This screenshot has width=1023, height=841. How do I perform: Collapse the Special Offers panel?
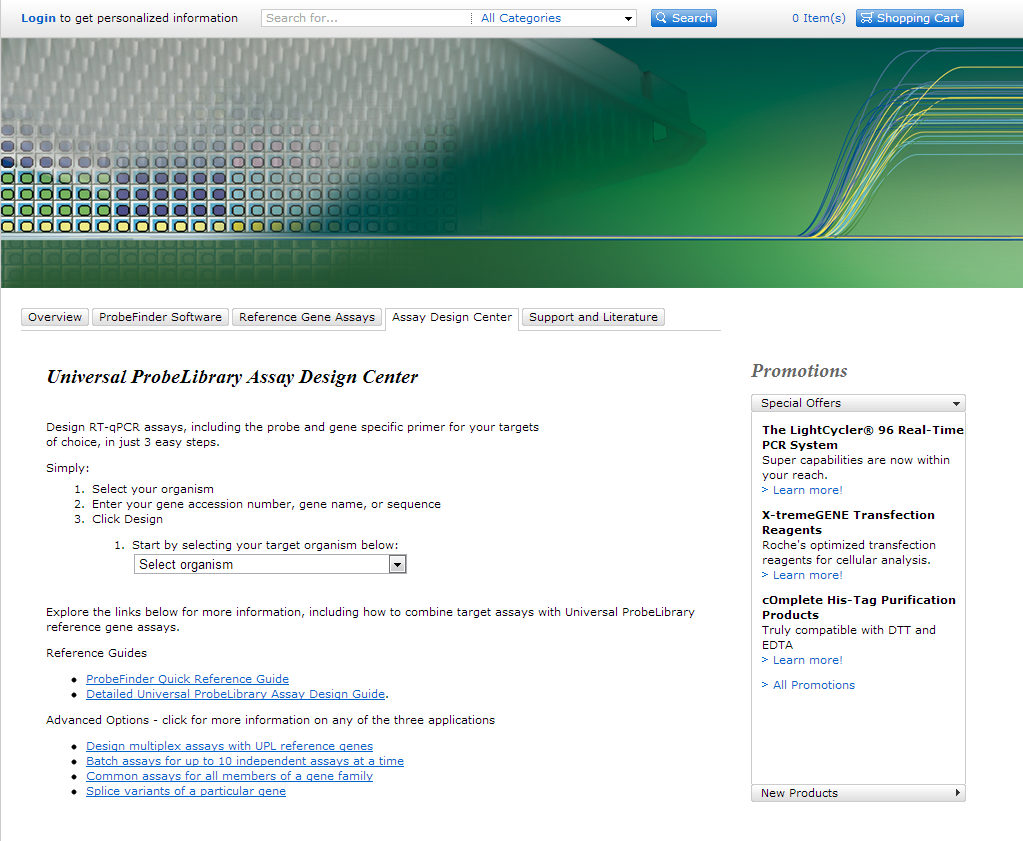858,403
